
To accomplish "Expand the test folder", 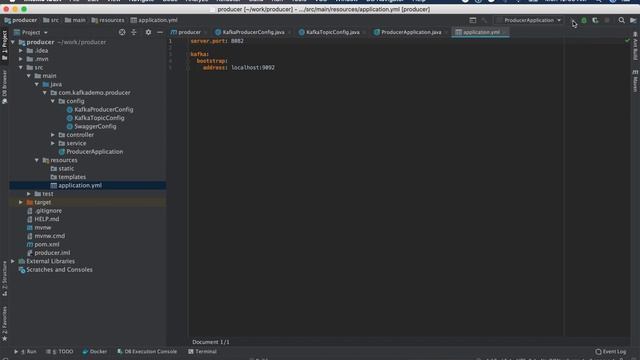I will tap(29, 194).
